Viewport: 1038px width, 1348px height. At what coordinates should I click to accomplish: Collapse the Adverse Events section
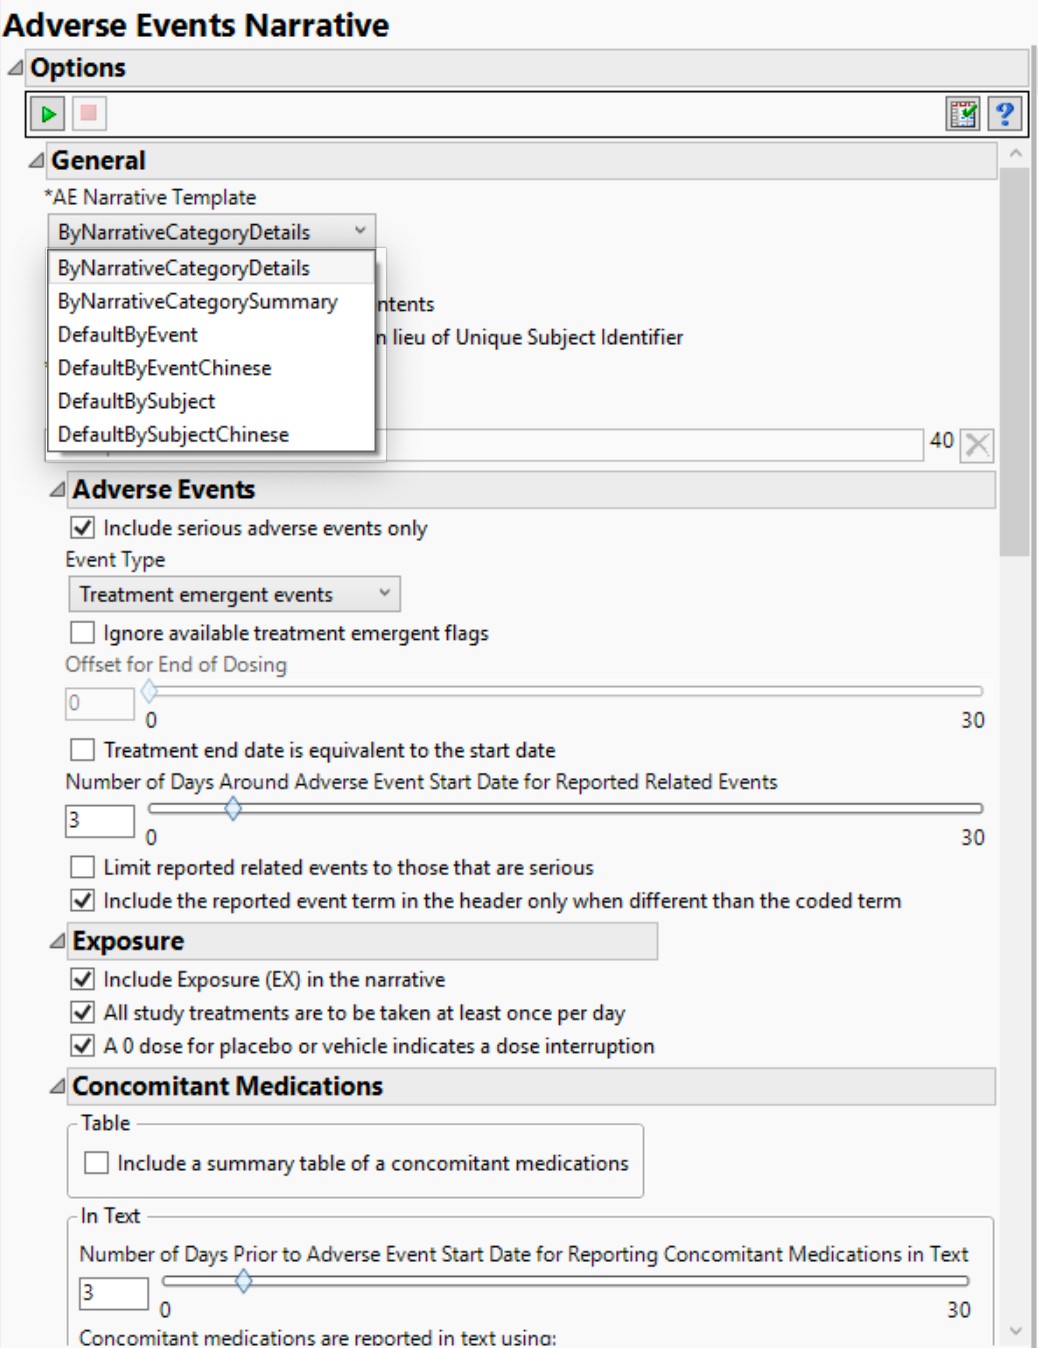58,489
